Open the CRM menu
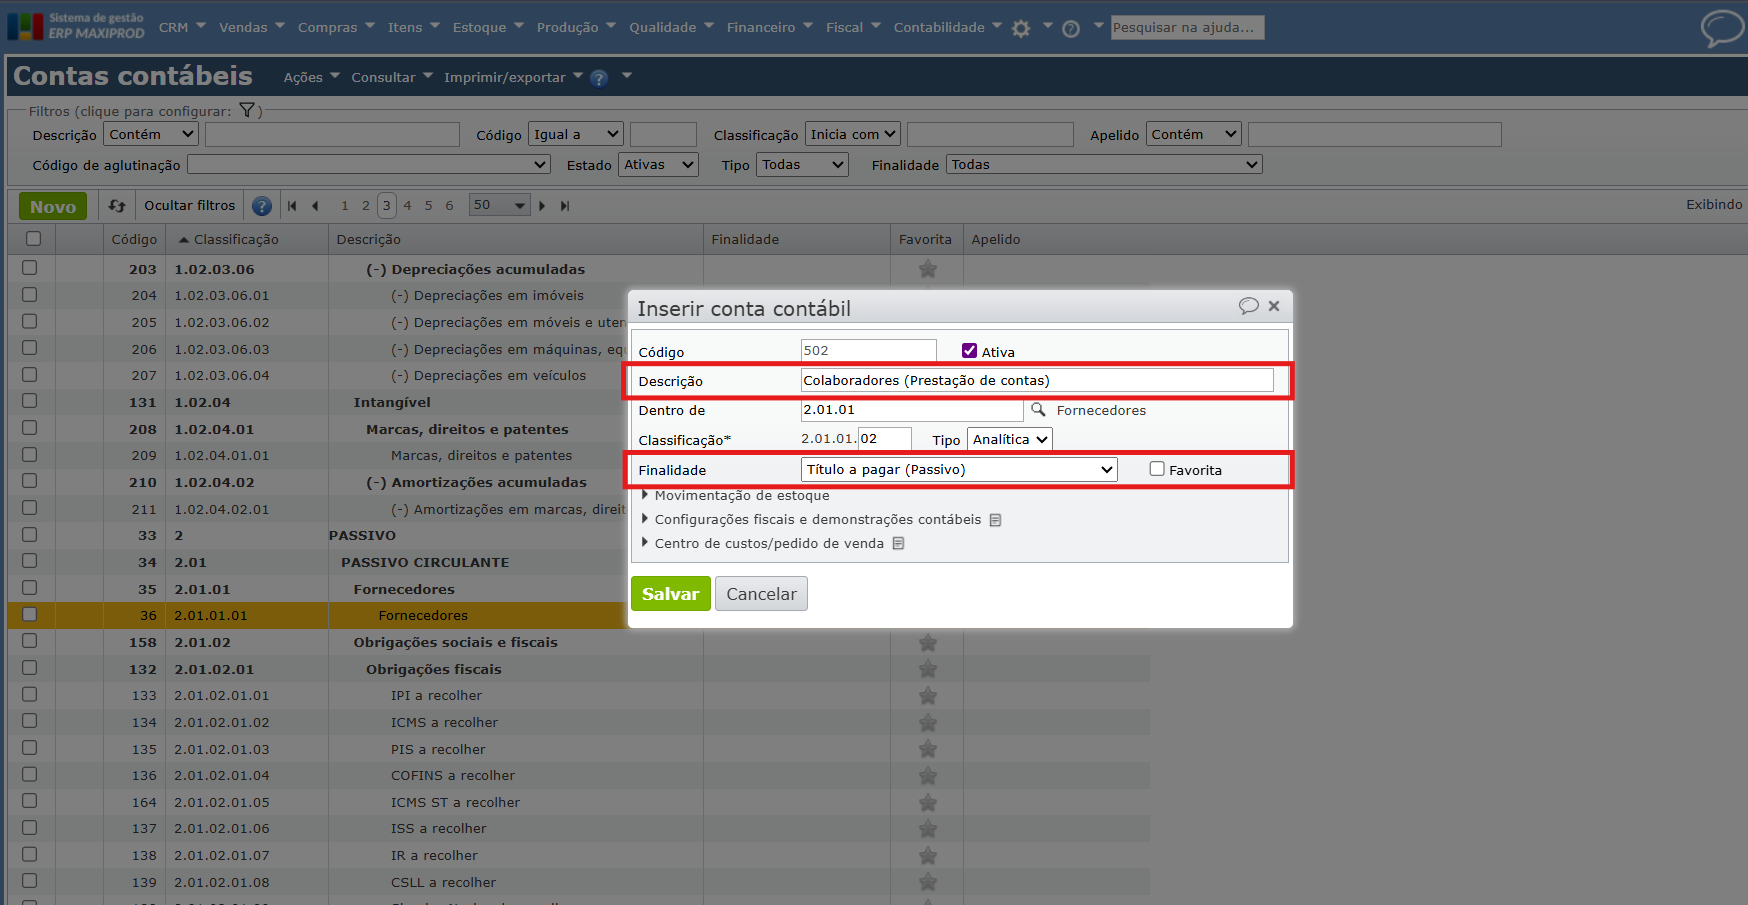 pos(182,28)
